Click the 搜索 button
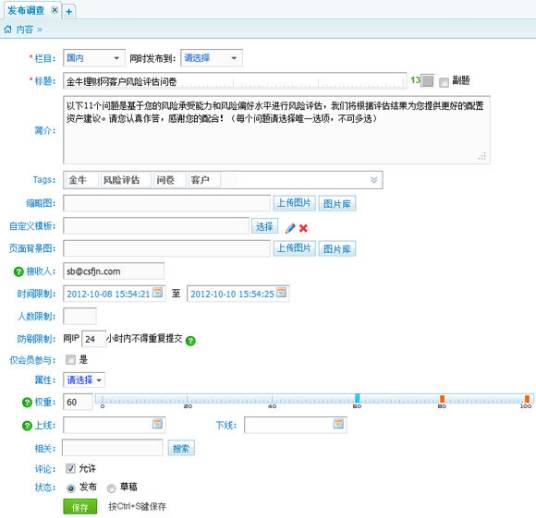The height and width of the screenshot is (518, 536). pyautogui.click(x=181, y=448)
